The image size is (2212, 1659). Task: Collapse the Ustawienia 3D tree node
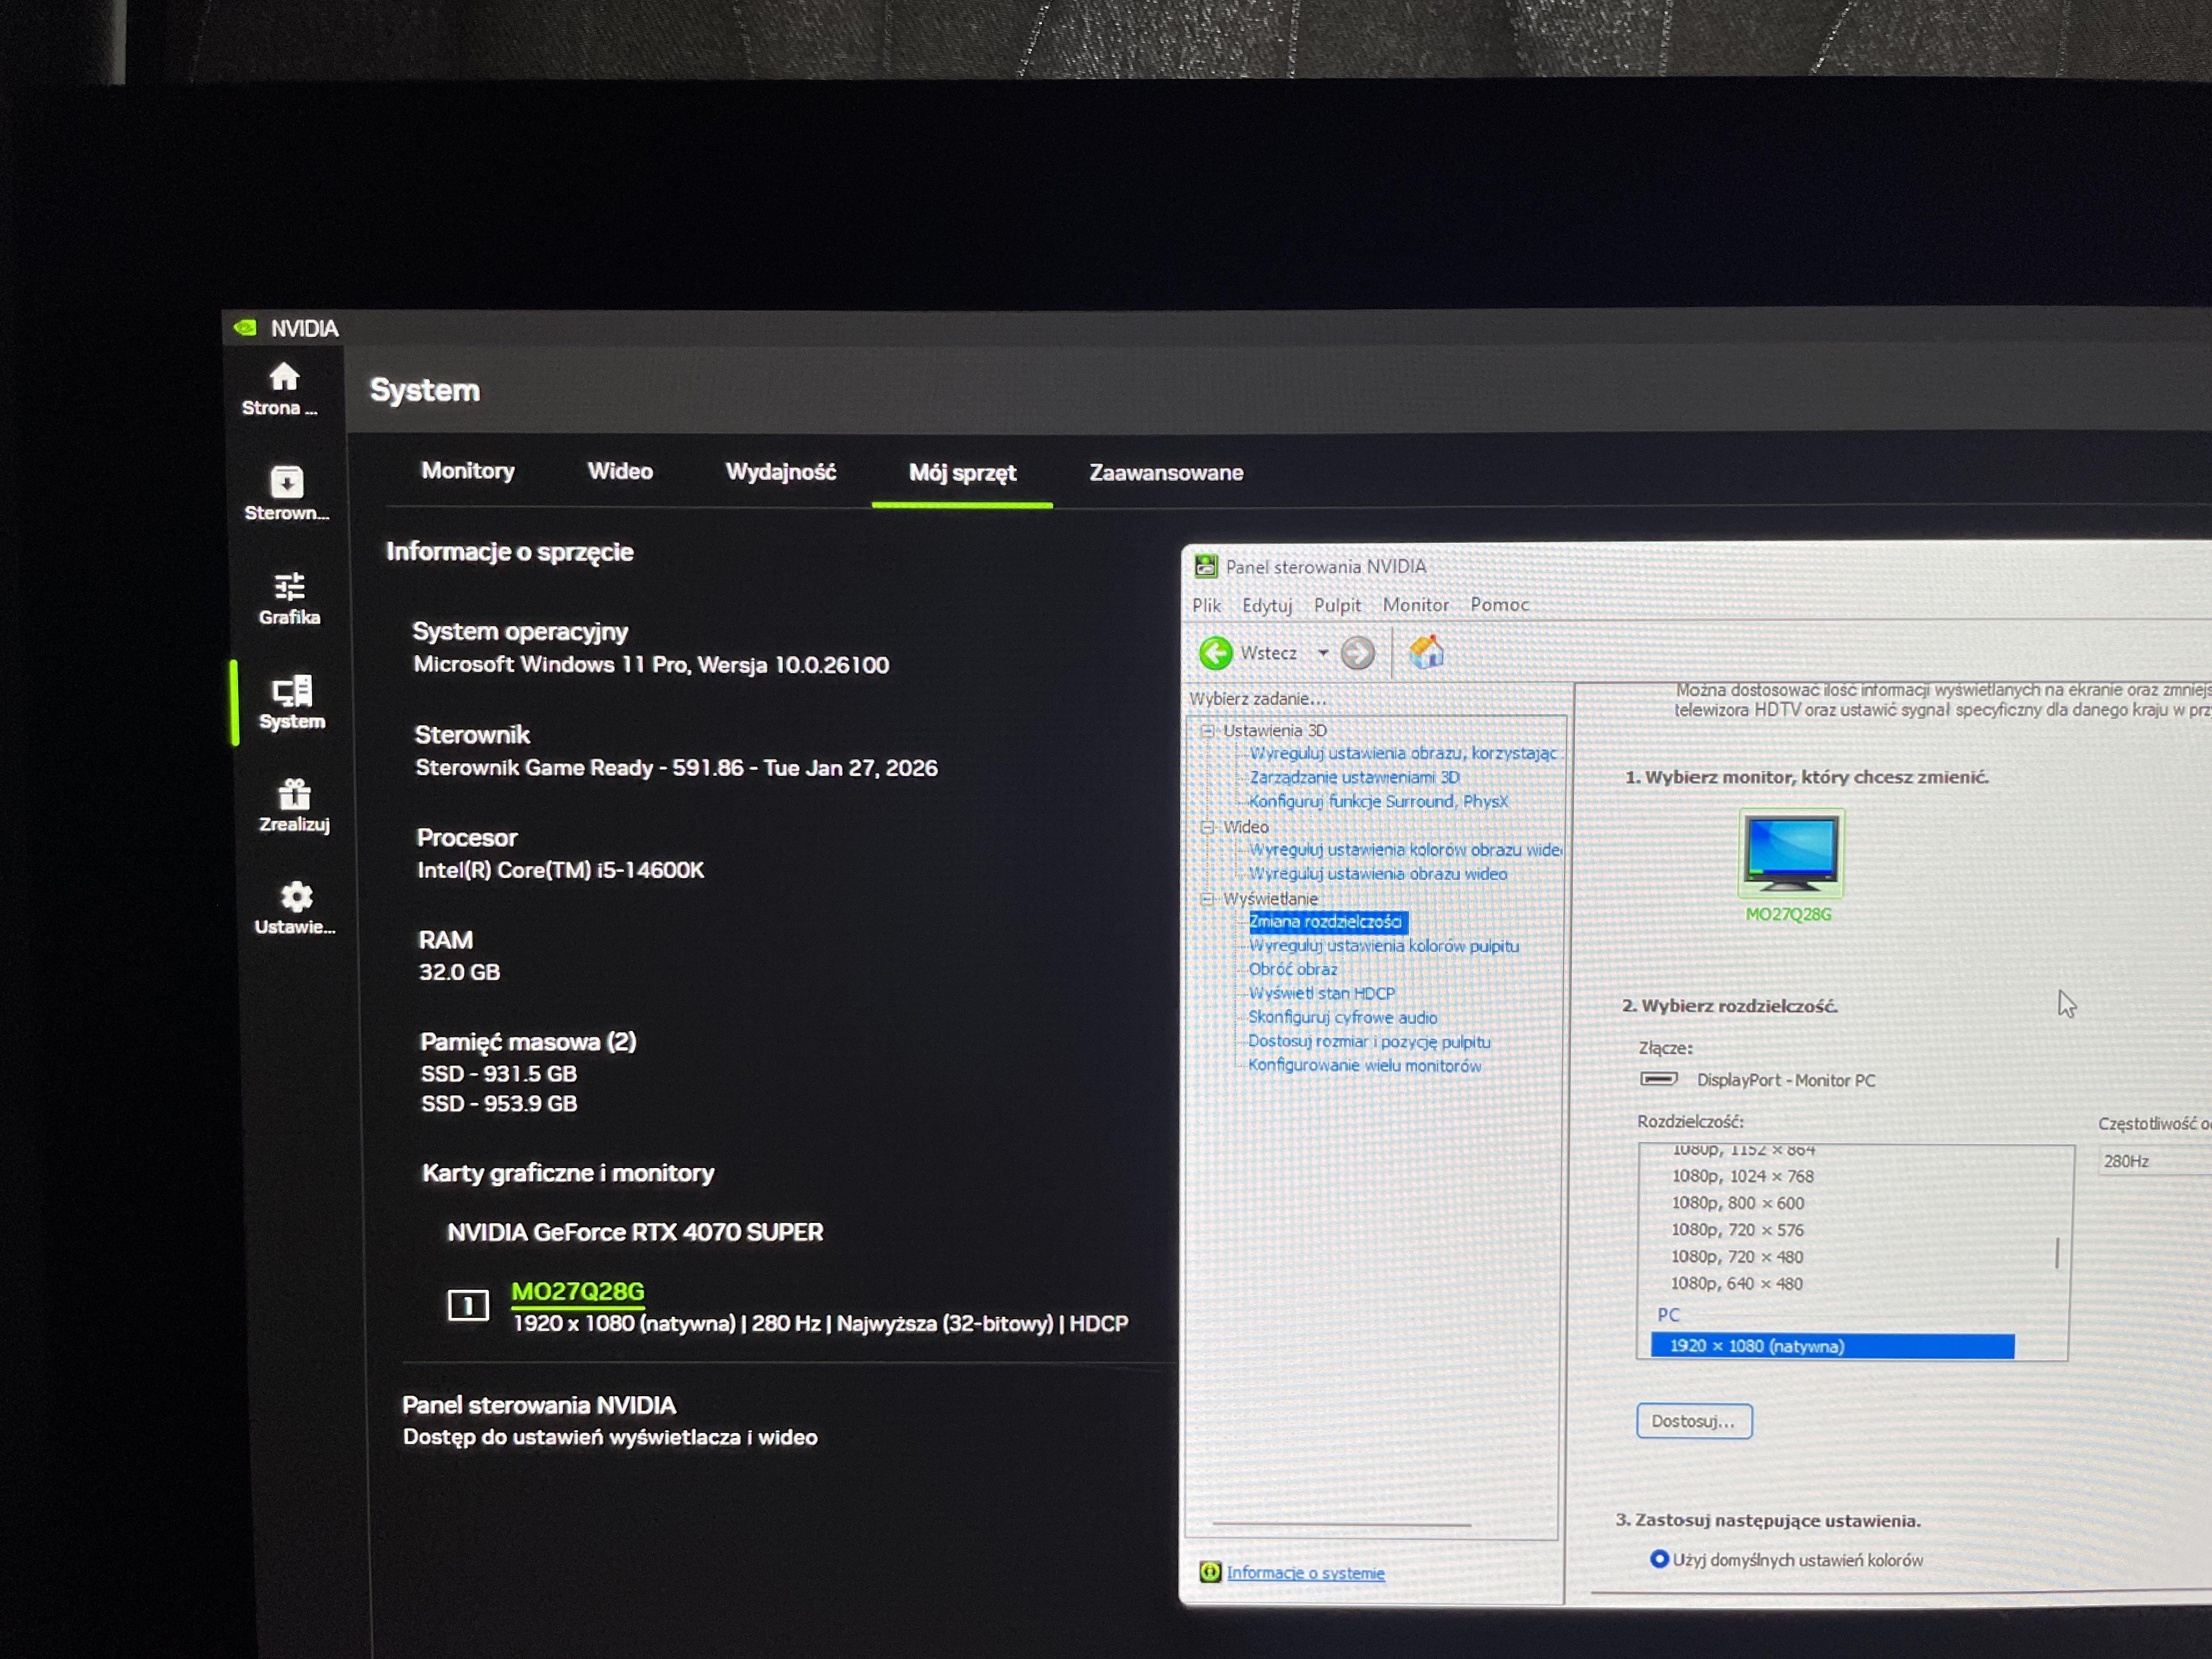click(1207, 731)
